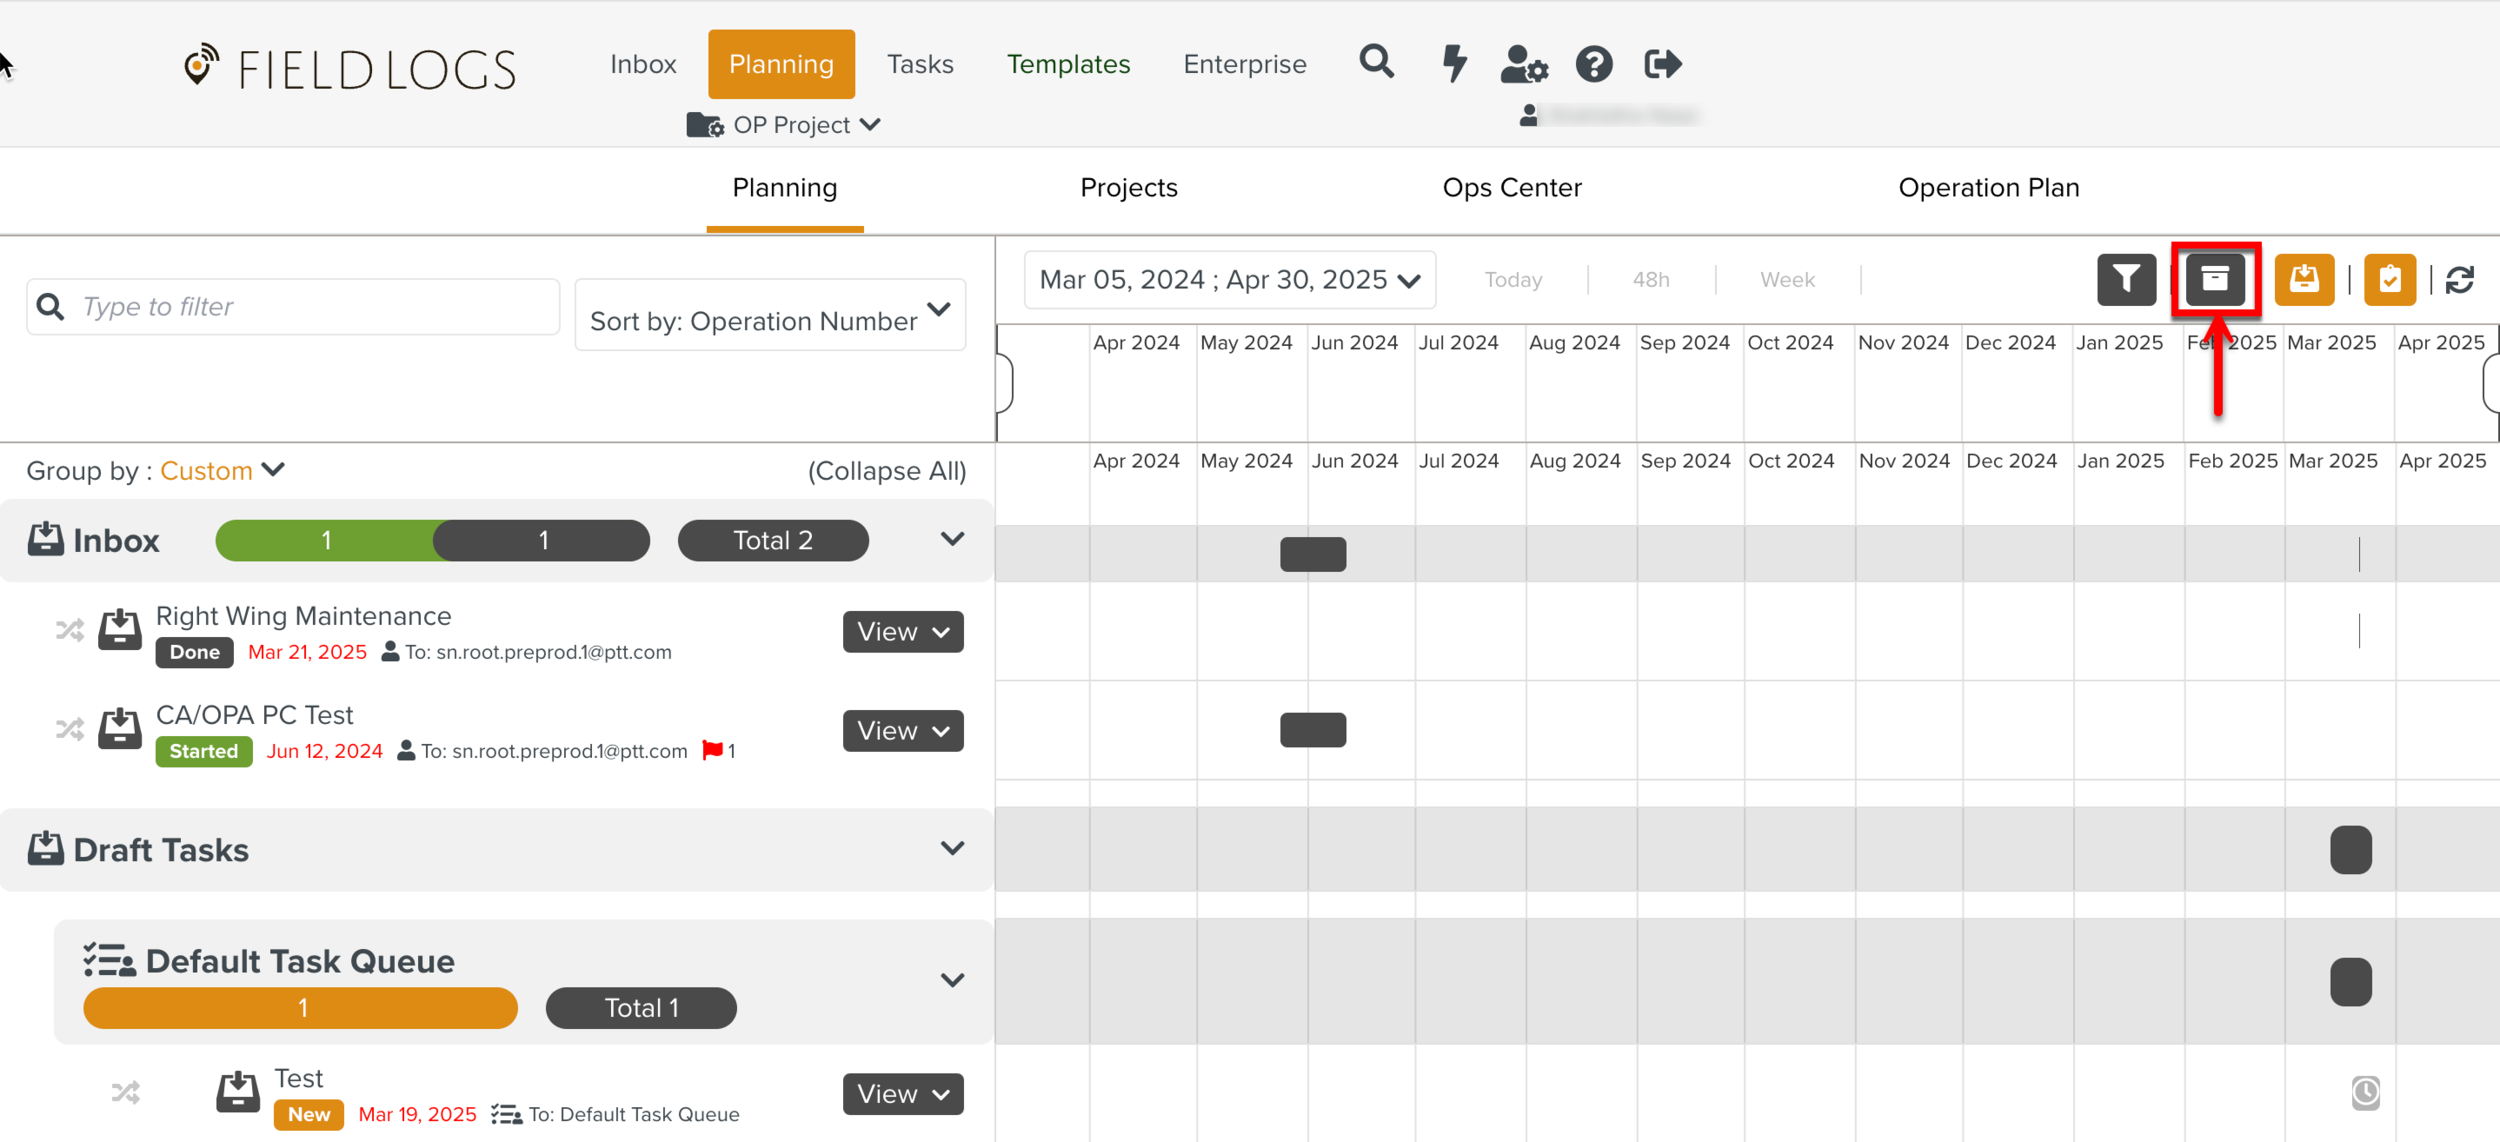Viewport: 2500px width, 1142px height.
Task: Click the orange inbox download icon
Action: pyautogui.click(x=2304, y=279)
